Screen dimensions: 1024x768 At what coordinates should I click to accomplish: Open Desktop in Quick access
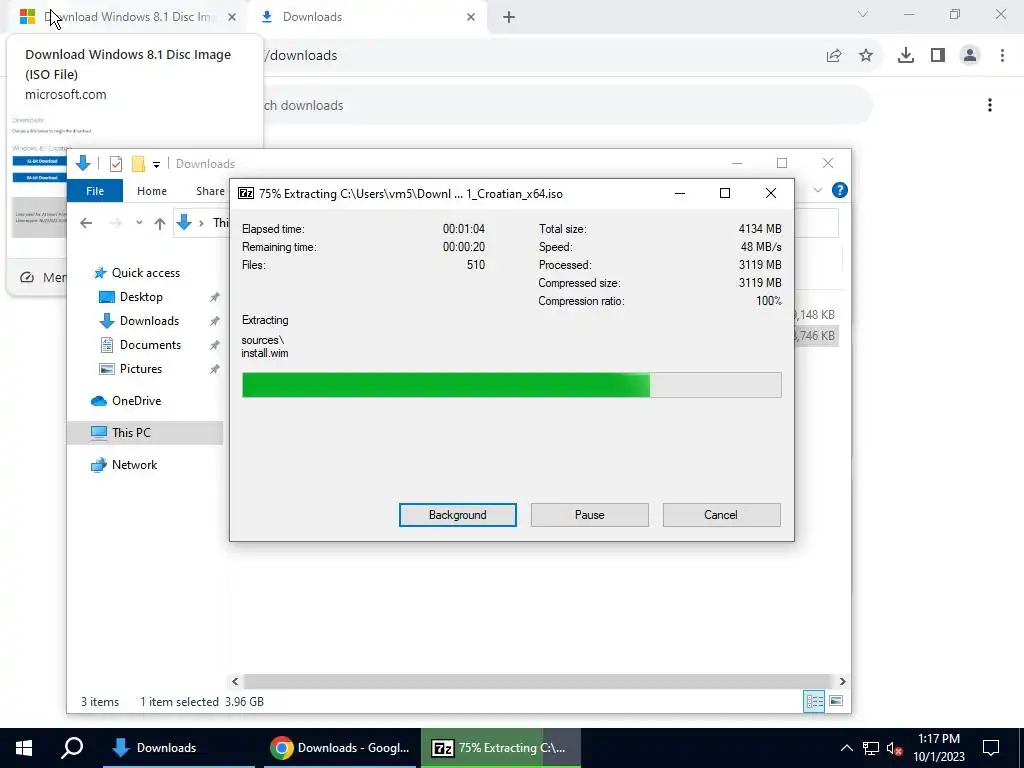(140, 296)
